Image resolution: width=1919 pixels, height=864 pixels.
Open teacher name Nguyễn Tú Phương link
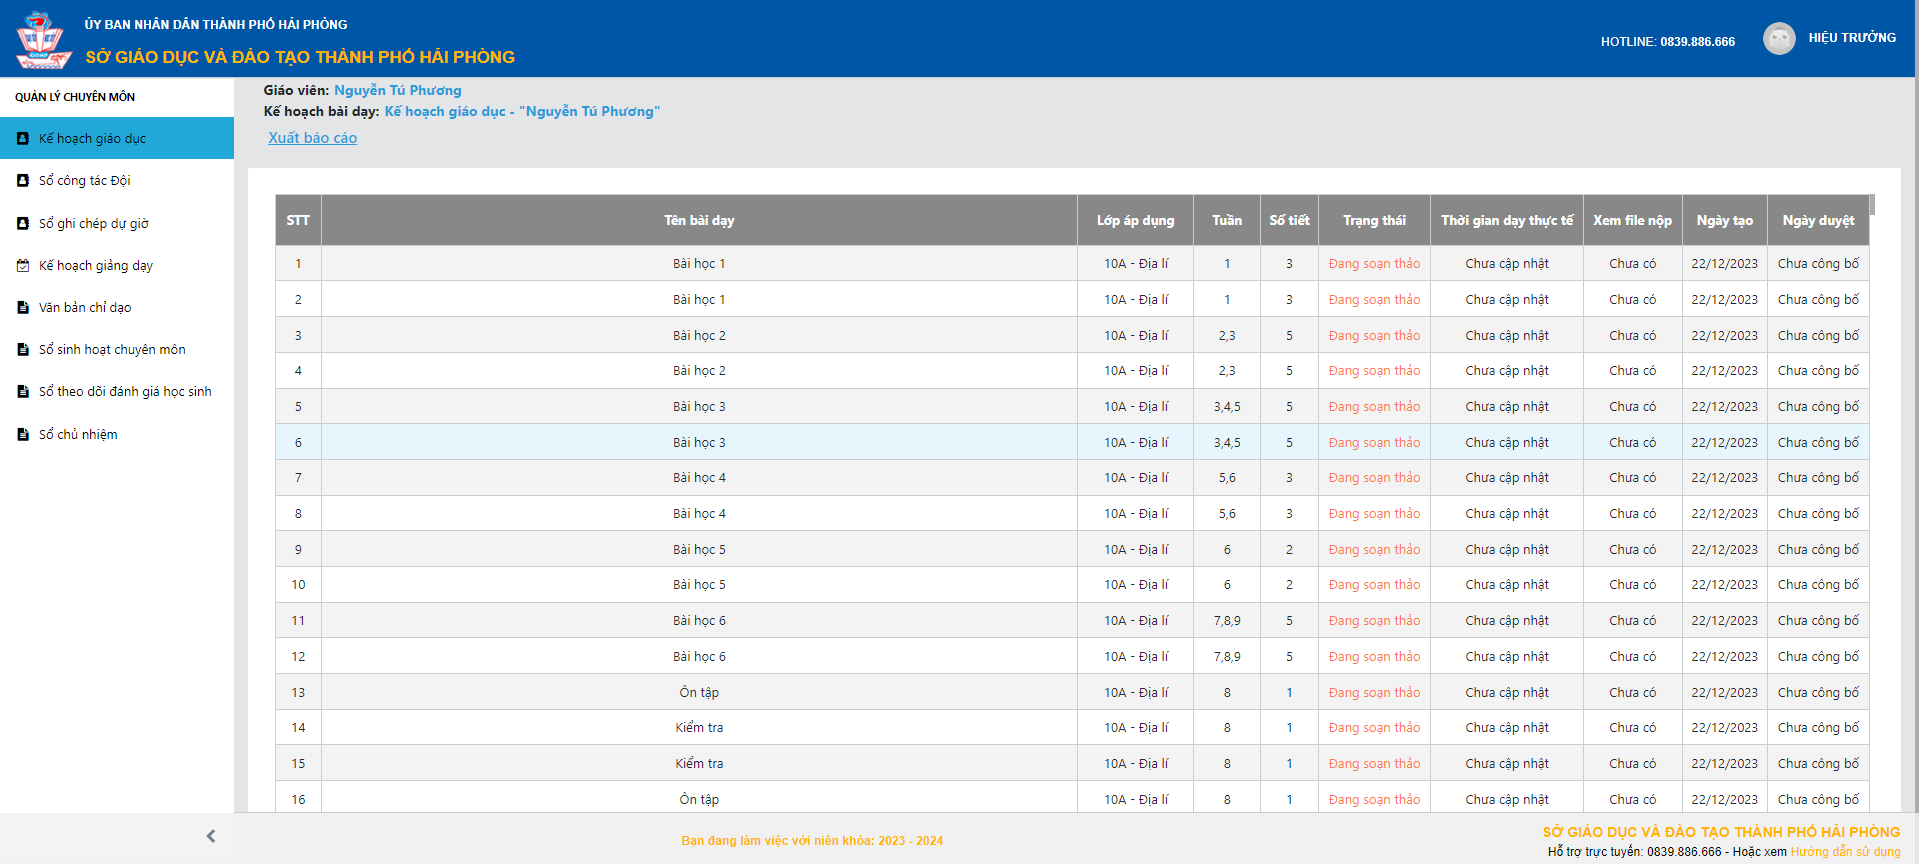397,90
